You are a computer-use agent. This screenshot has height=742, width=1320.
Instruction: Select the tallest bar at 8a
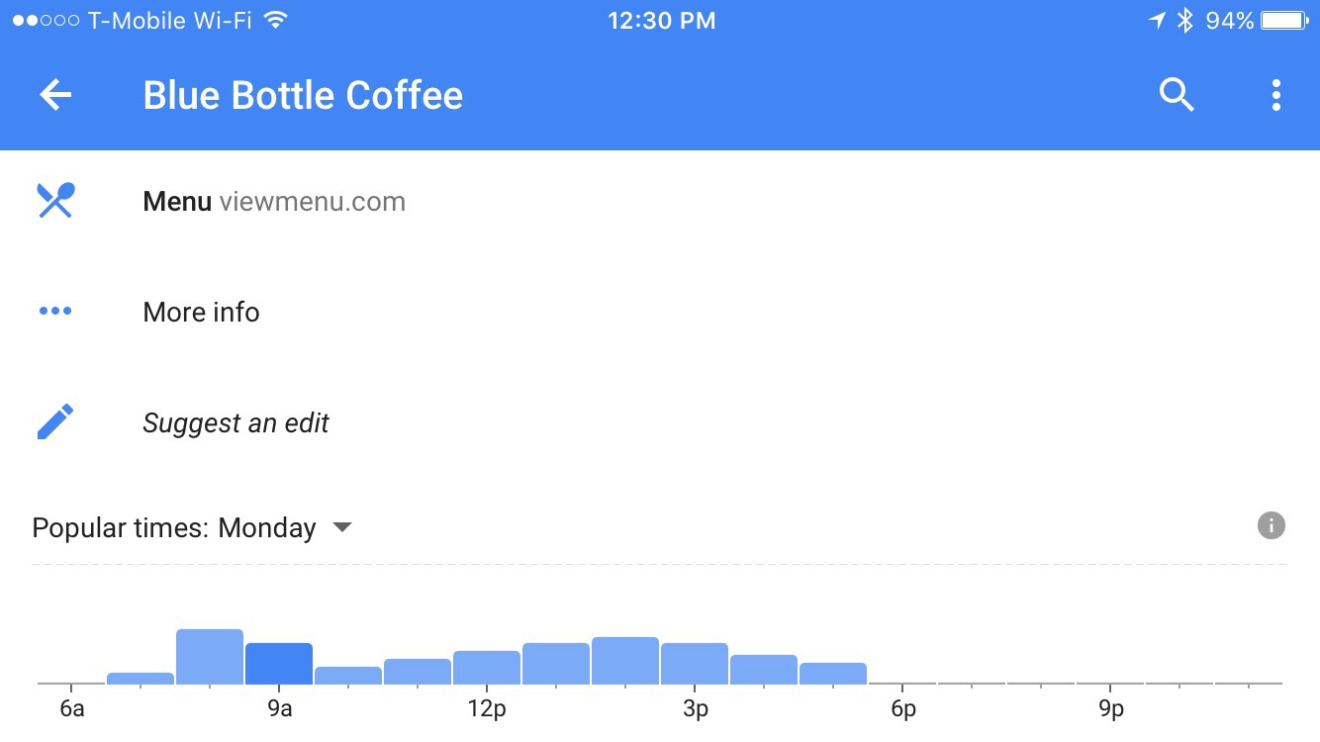pos(210,656)
